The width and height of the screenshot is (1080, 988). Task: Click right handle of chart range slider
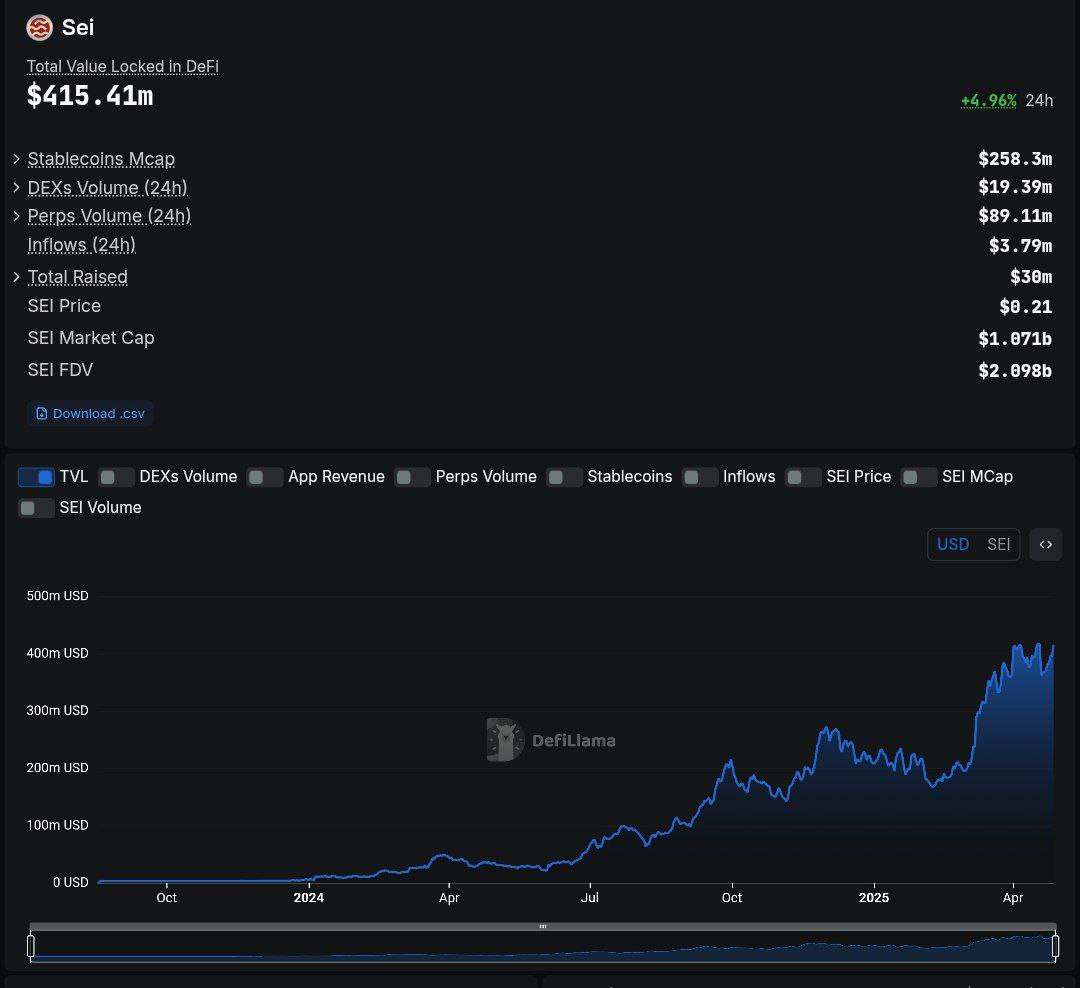[x=1055, y=946]
